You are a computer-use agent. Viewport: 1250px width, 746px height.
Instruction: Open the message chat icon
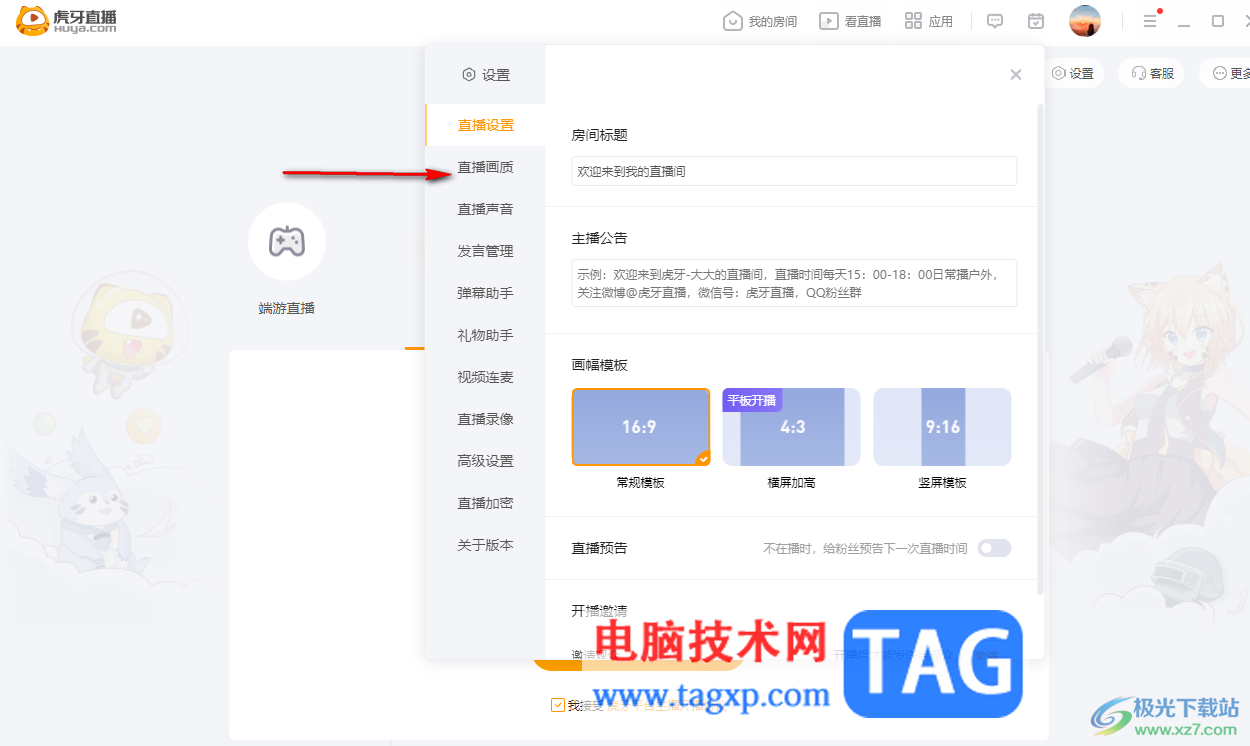click(995, 21)
